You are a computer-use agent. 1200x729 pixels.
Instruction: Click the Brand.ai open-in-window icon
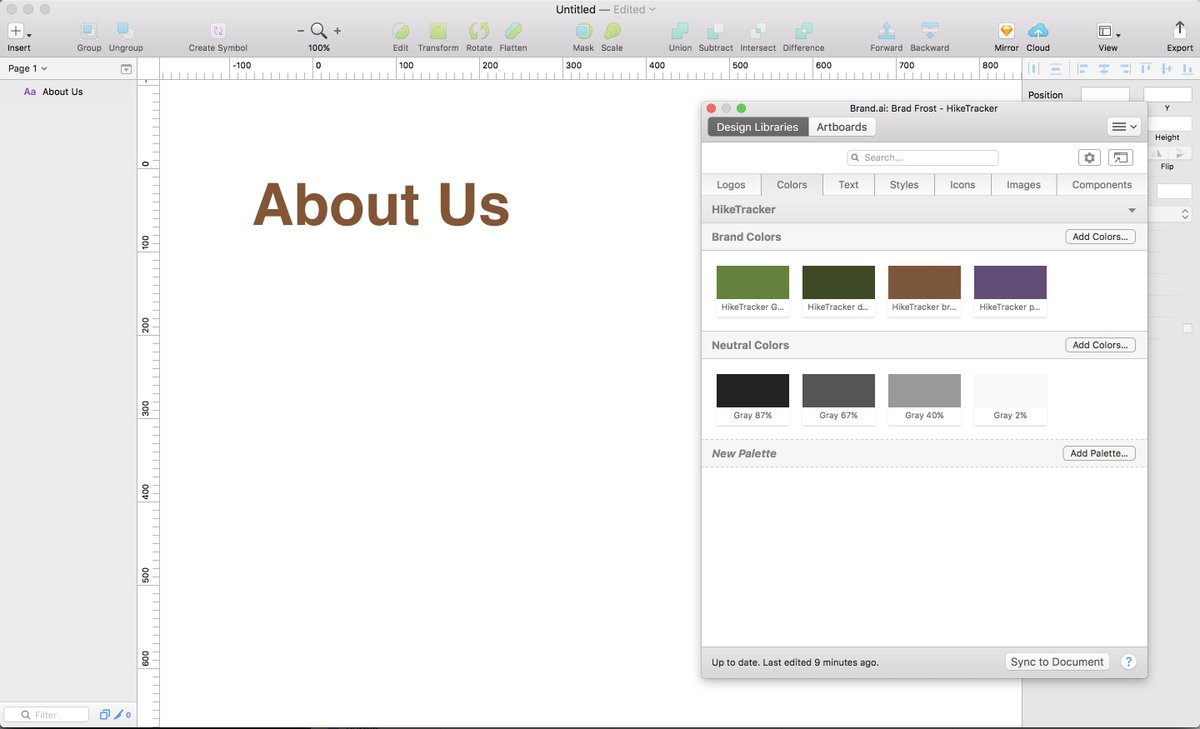click(x=1120, y=158)
